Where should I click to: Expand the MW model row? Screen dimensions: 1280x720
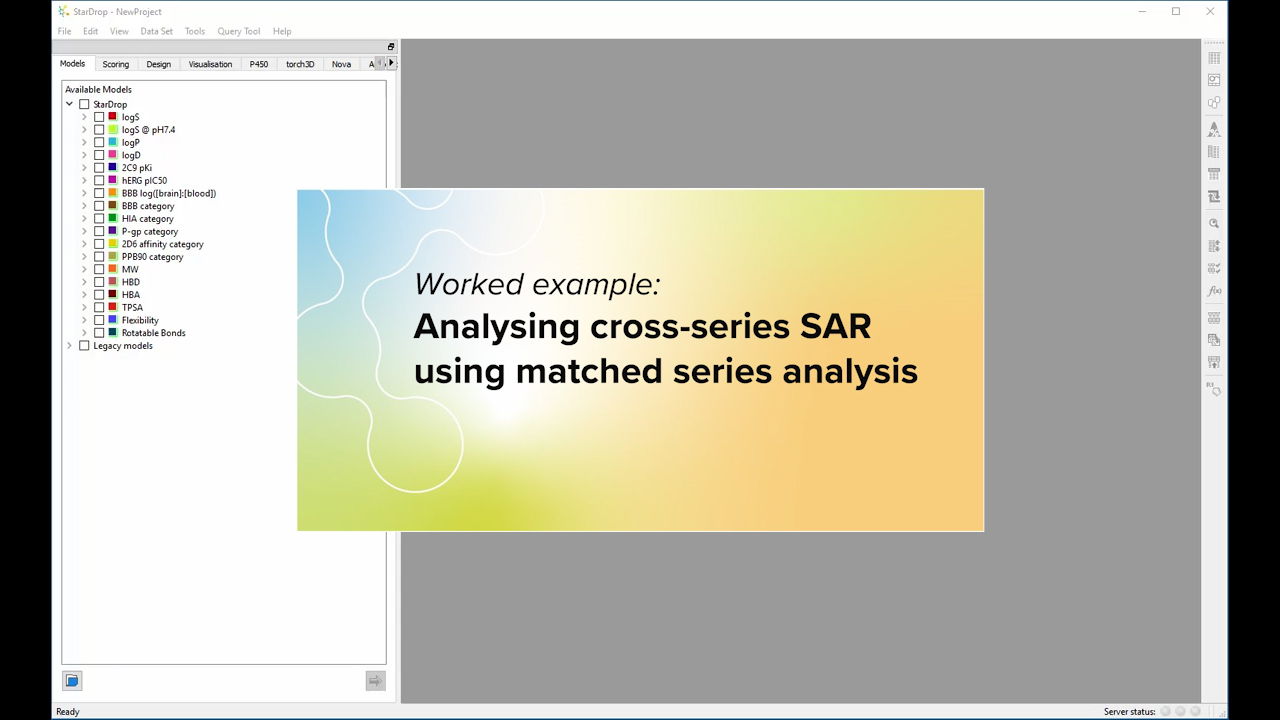click(x=85, y=269)
